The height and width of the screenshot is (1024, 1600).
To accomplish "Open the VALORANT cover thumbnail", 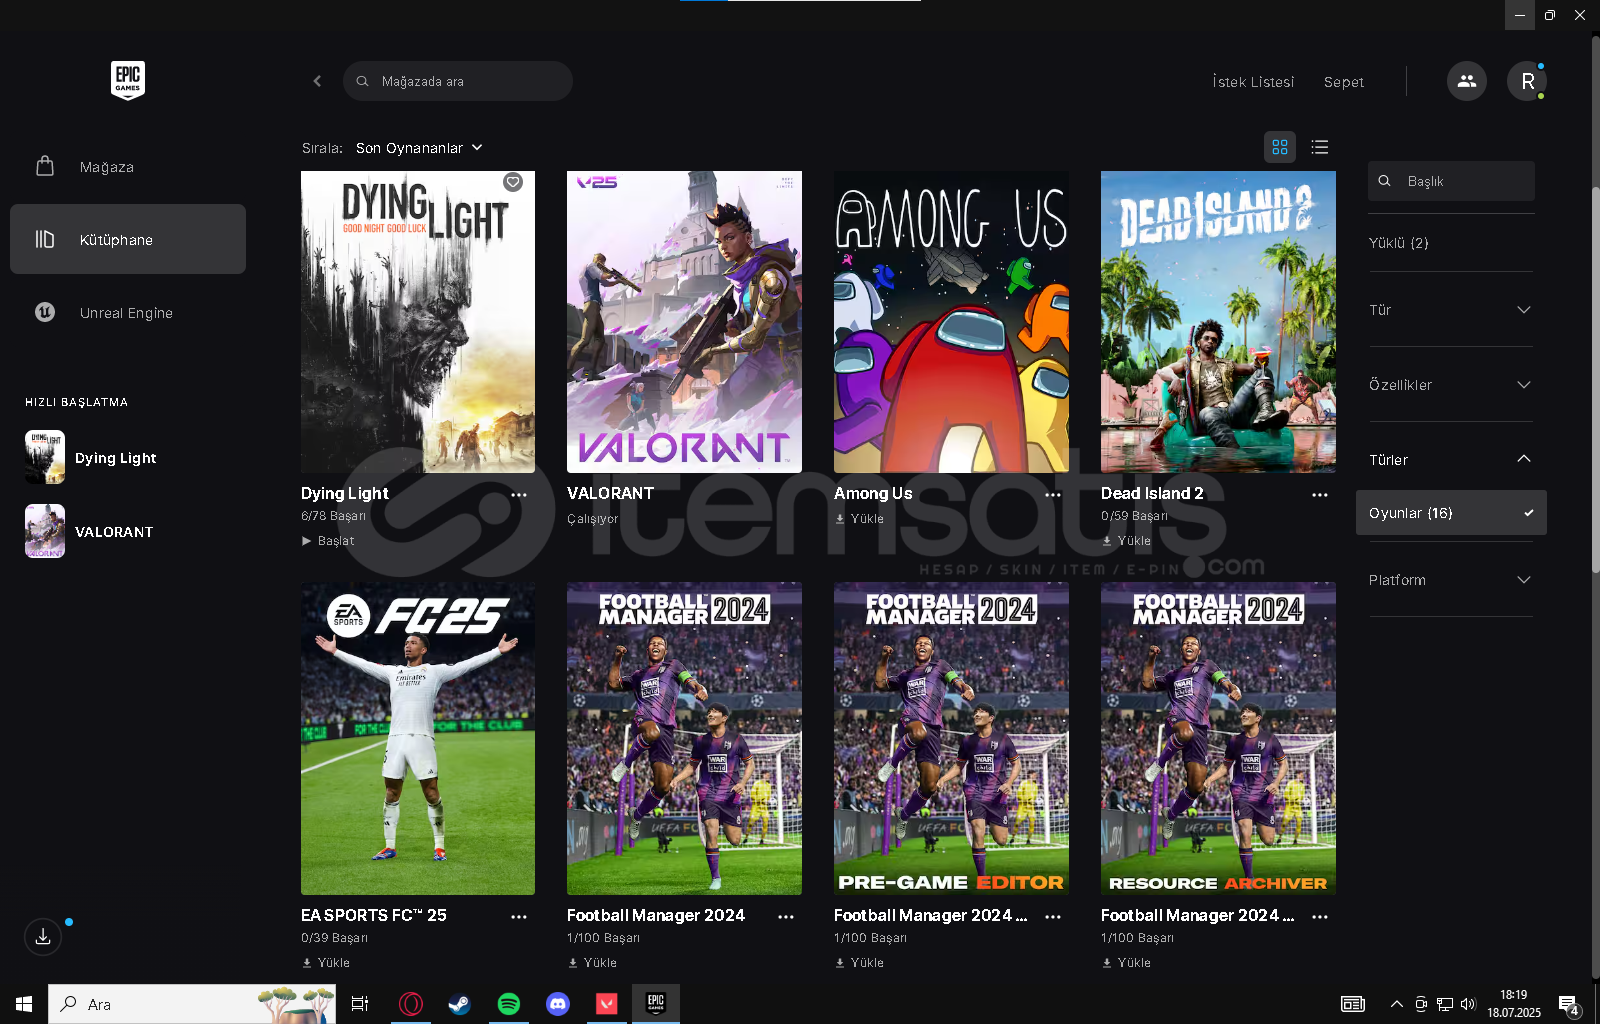I will (x=684, y=322).
